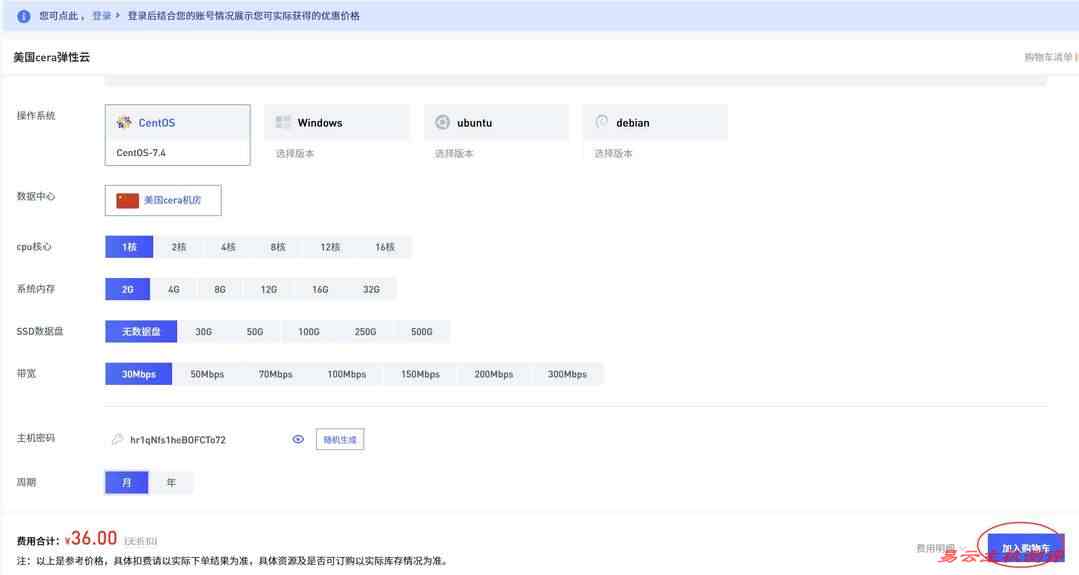Select 8核 CPU option

(x=278, y=247)
